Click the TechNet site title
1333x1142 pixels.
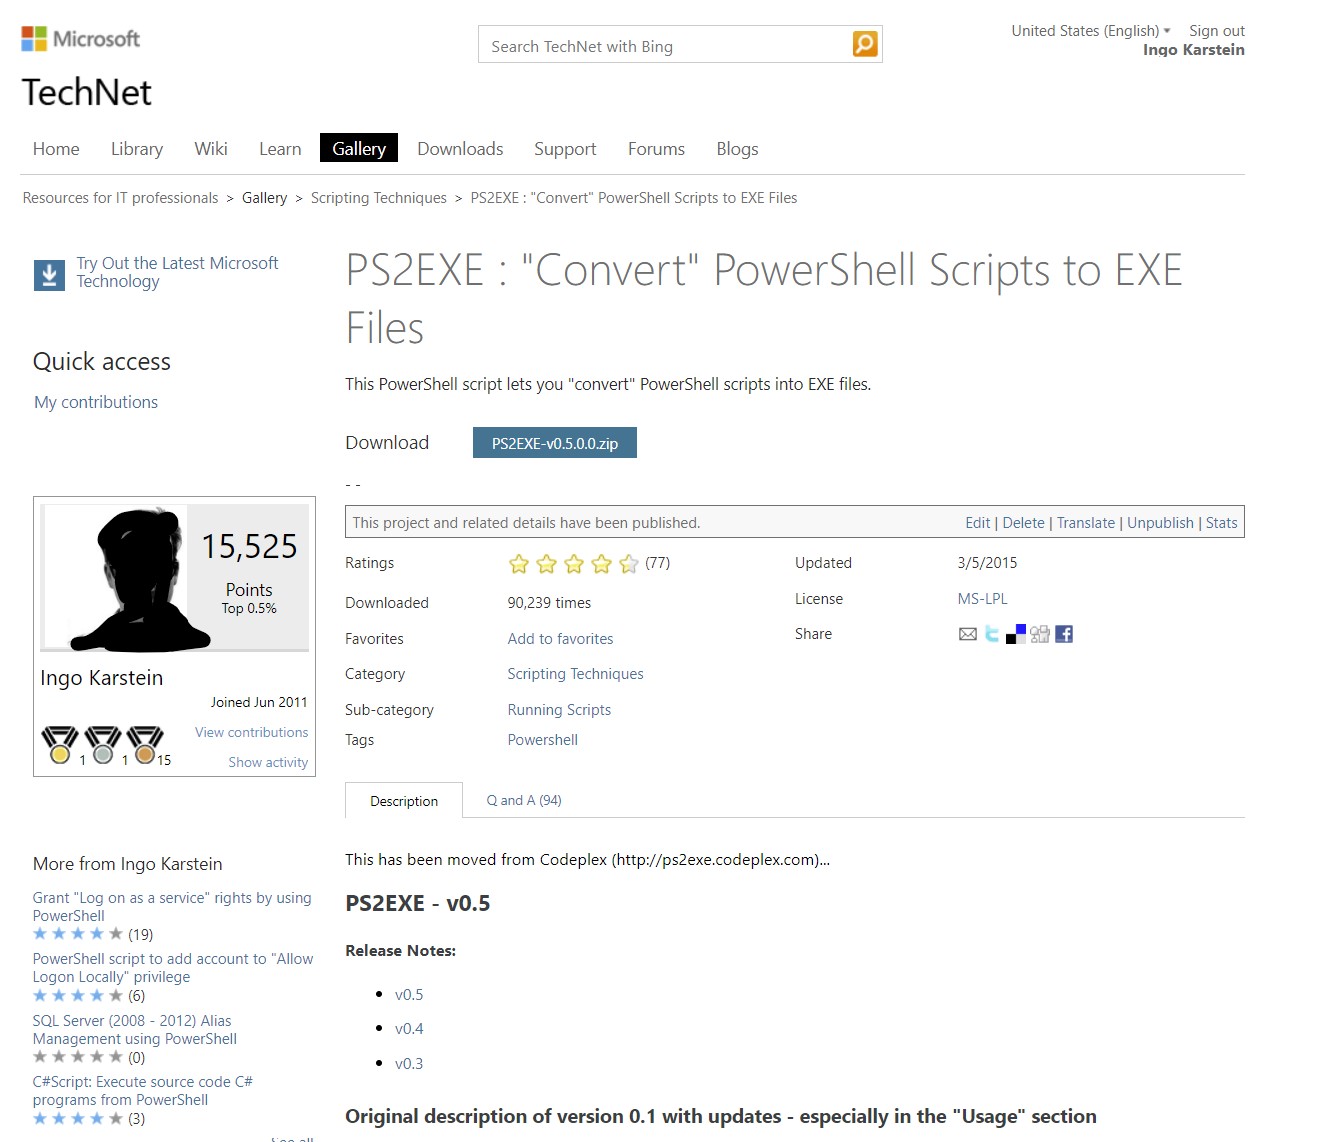coord(87,92)
